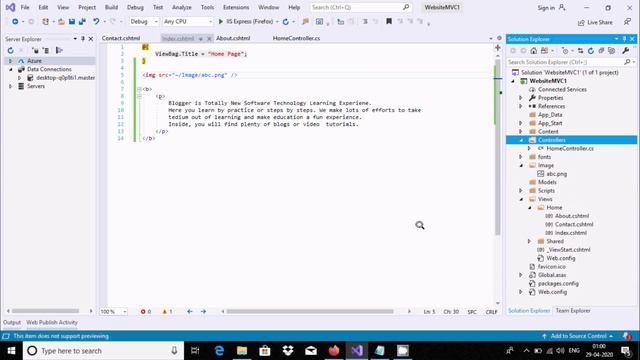640x360 pixels.
Task: Click Collapse All icon in Solution Explorer
Action: coord(601,51)
